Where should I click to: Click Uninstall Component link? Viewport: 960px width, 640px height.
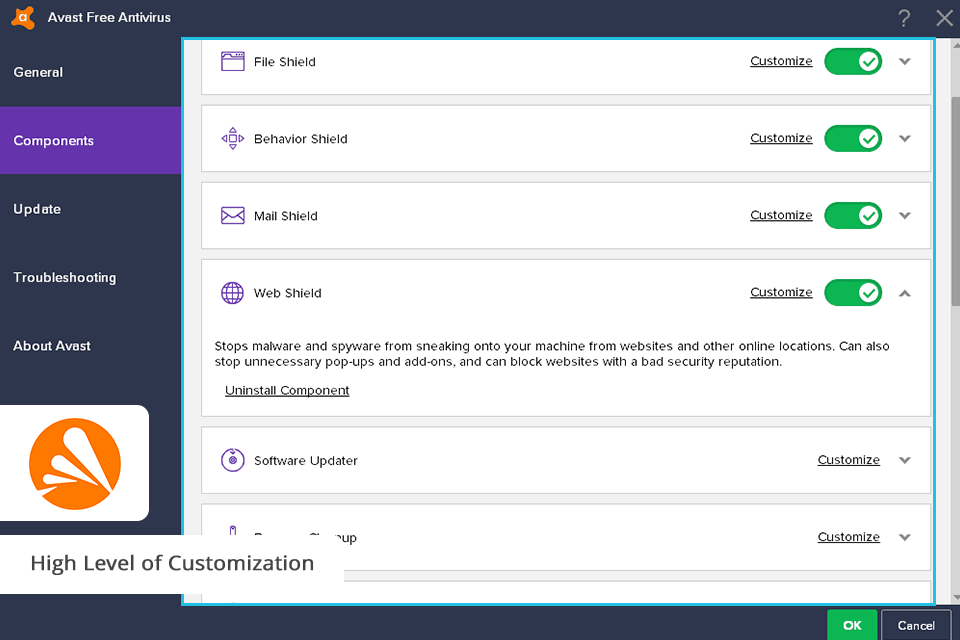pyautogui.click(x=287, y=391)
